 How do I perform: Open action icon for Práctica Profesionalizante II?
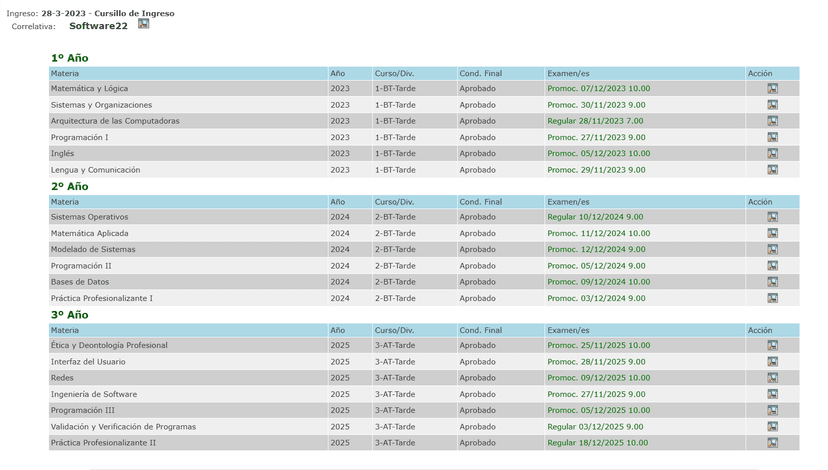pyautogui.click(x=772, y=443)
